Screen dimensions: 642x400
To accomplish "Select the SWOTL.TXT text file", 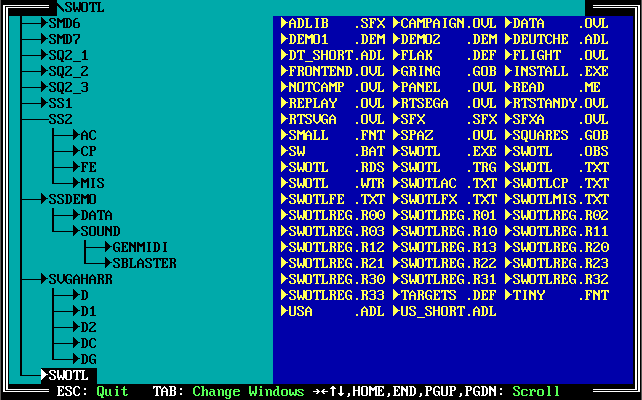I will [559, 167].
